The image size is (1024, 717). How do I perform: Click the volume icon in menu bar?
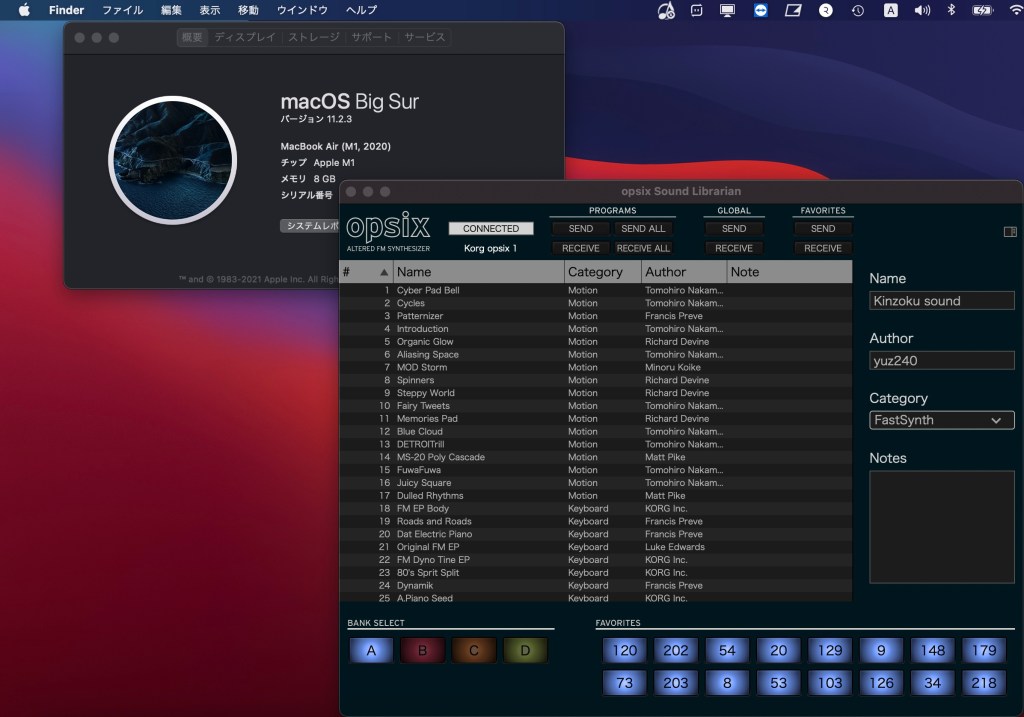tap(922, 10)
